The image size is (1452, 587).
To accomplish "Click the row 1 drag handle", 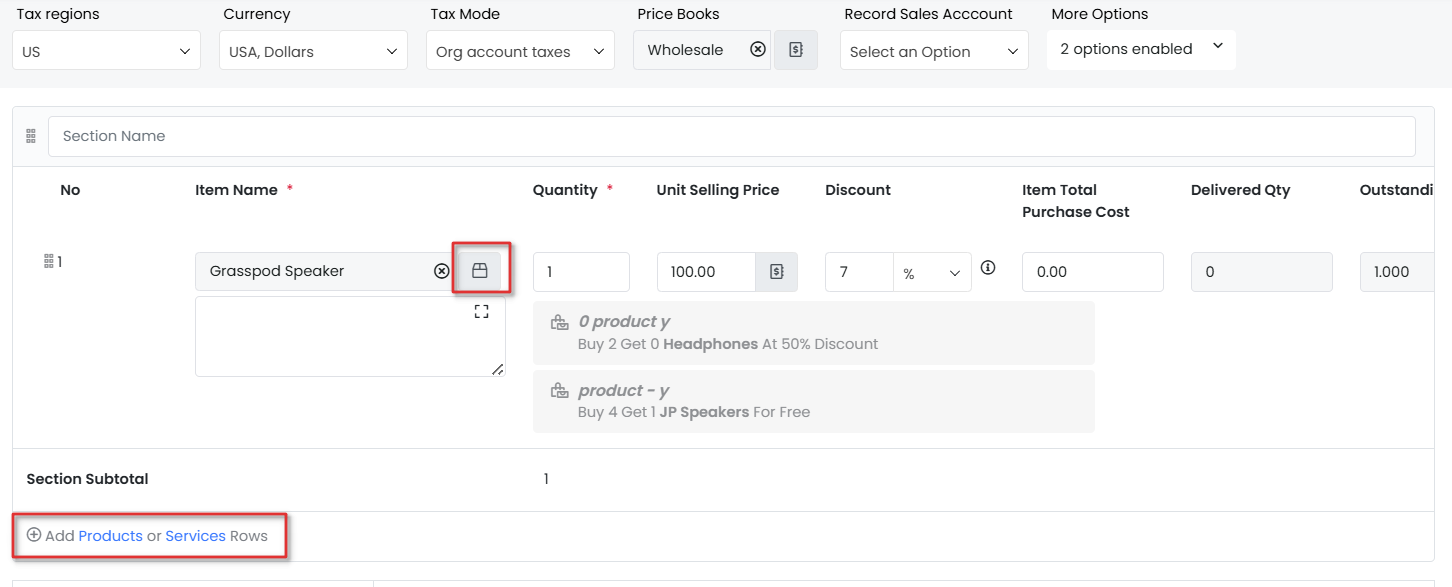I will coord(48,261).
